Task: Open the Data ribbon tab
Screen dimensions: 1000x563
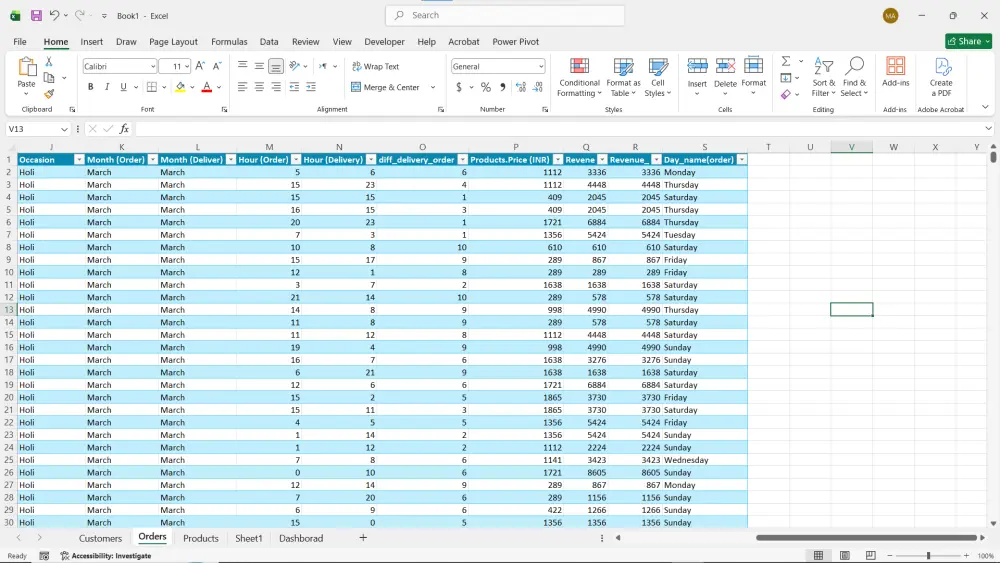Action: pyautogui.click(x=269, y=41)
